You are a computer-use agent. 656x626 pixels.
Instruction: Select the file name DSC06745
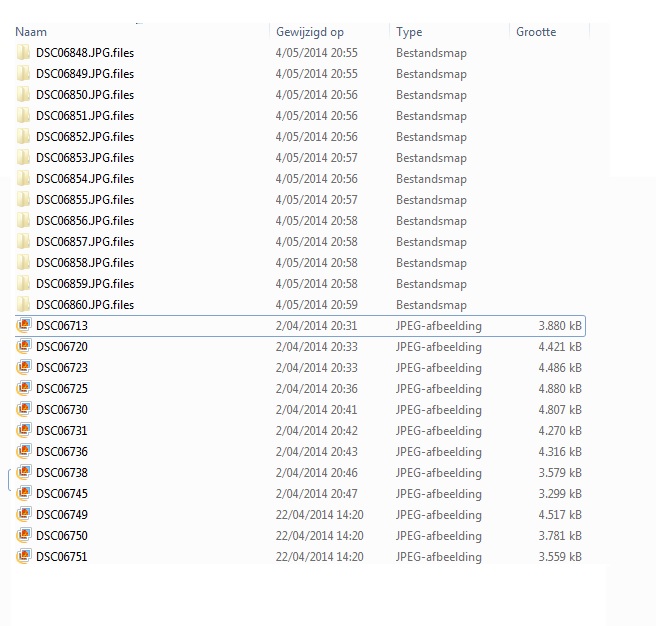(x=62, y=494)
